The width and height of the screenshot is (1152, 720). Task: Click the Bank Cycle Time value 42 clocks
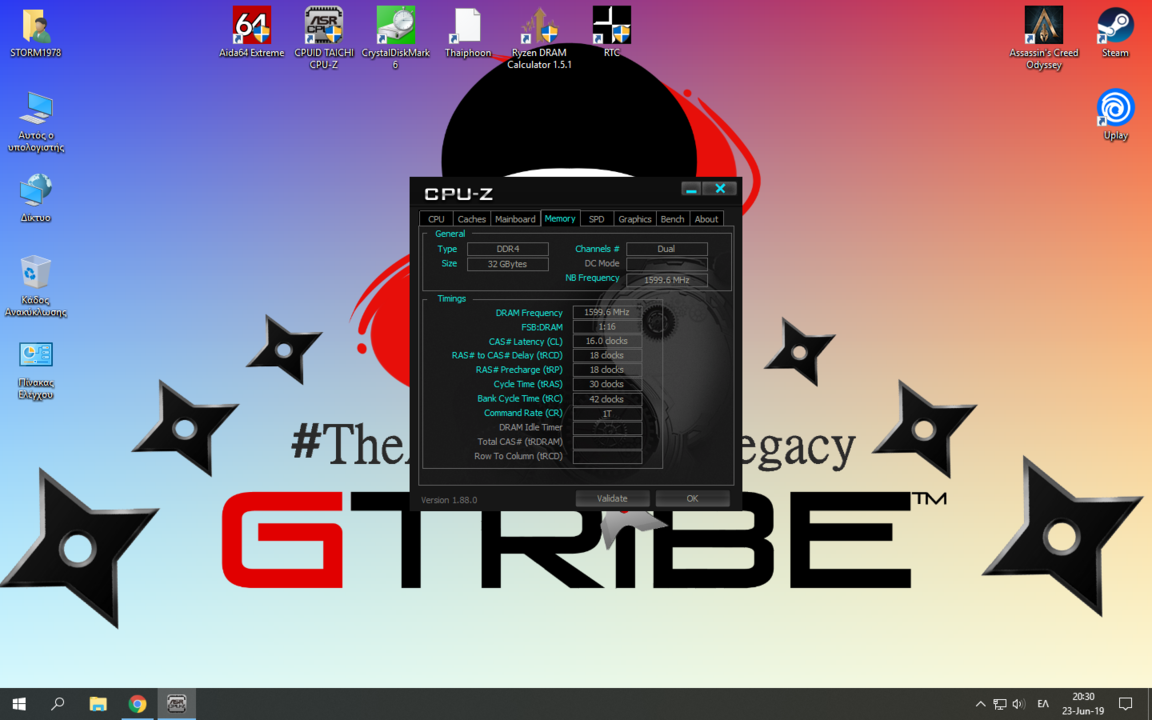[607, 399]
